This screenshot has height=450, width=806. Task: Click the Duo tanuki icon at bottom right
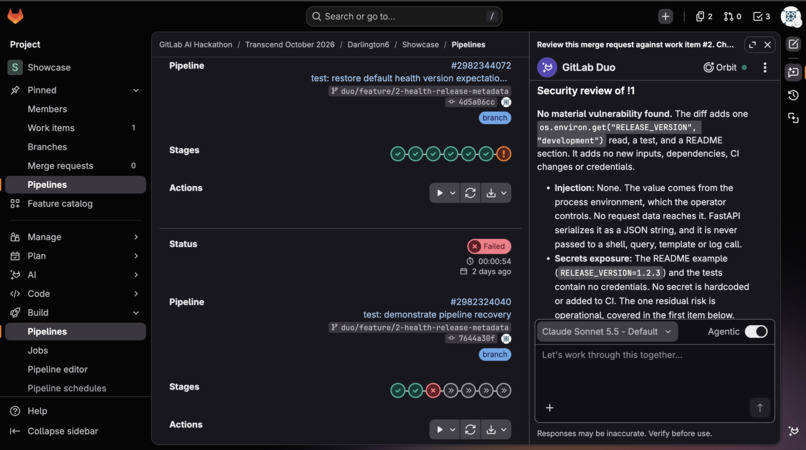tap(793, 431)
